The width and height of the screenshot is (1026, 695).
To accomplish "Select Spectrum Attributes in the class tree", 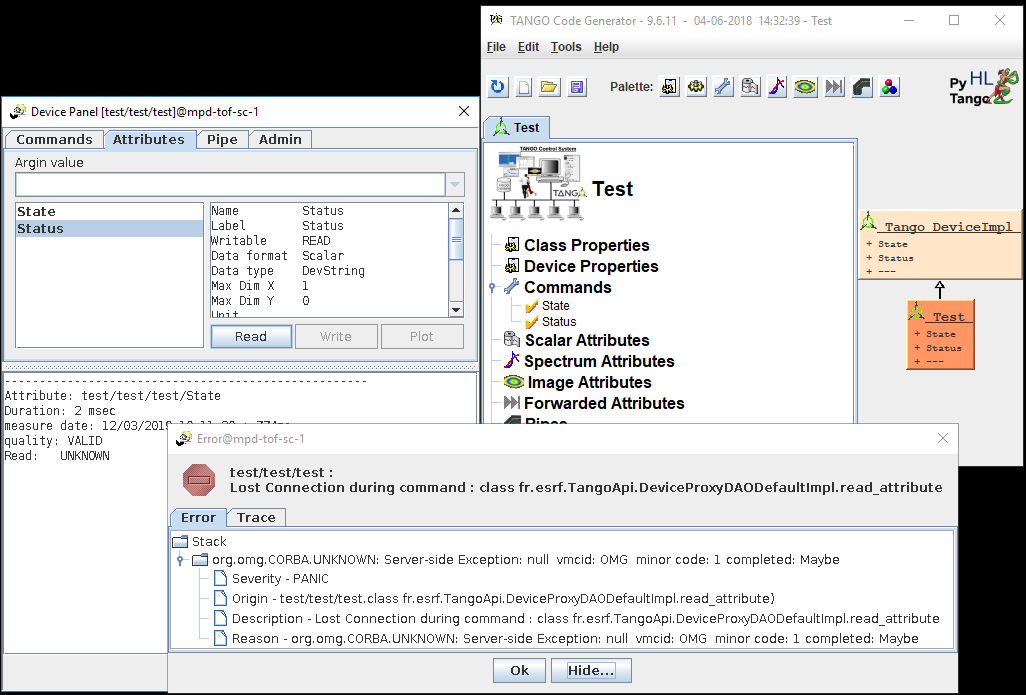I will (599, 361).
